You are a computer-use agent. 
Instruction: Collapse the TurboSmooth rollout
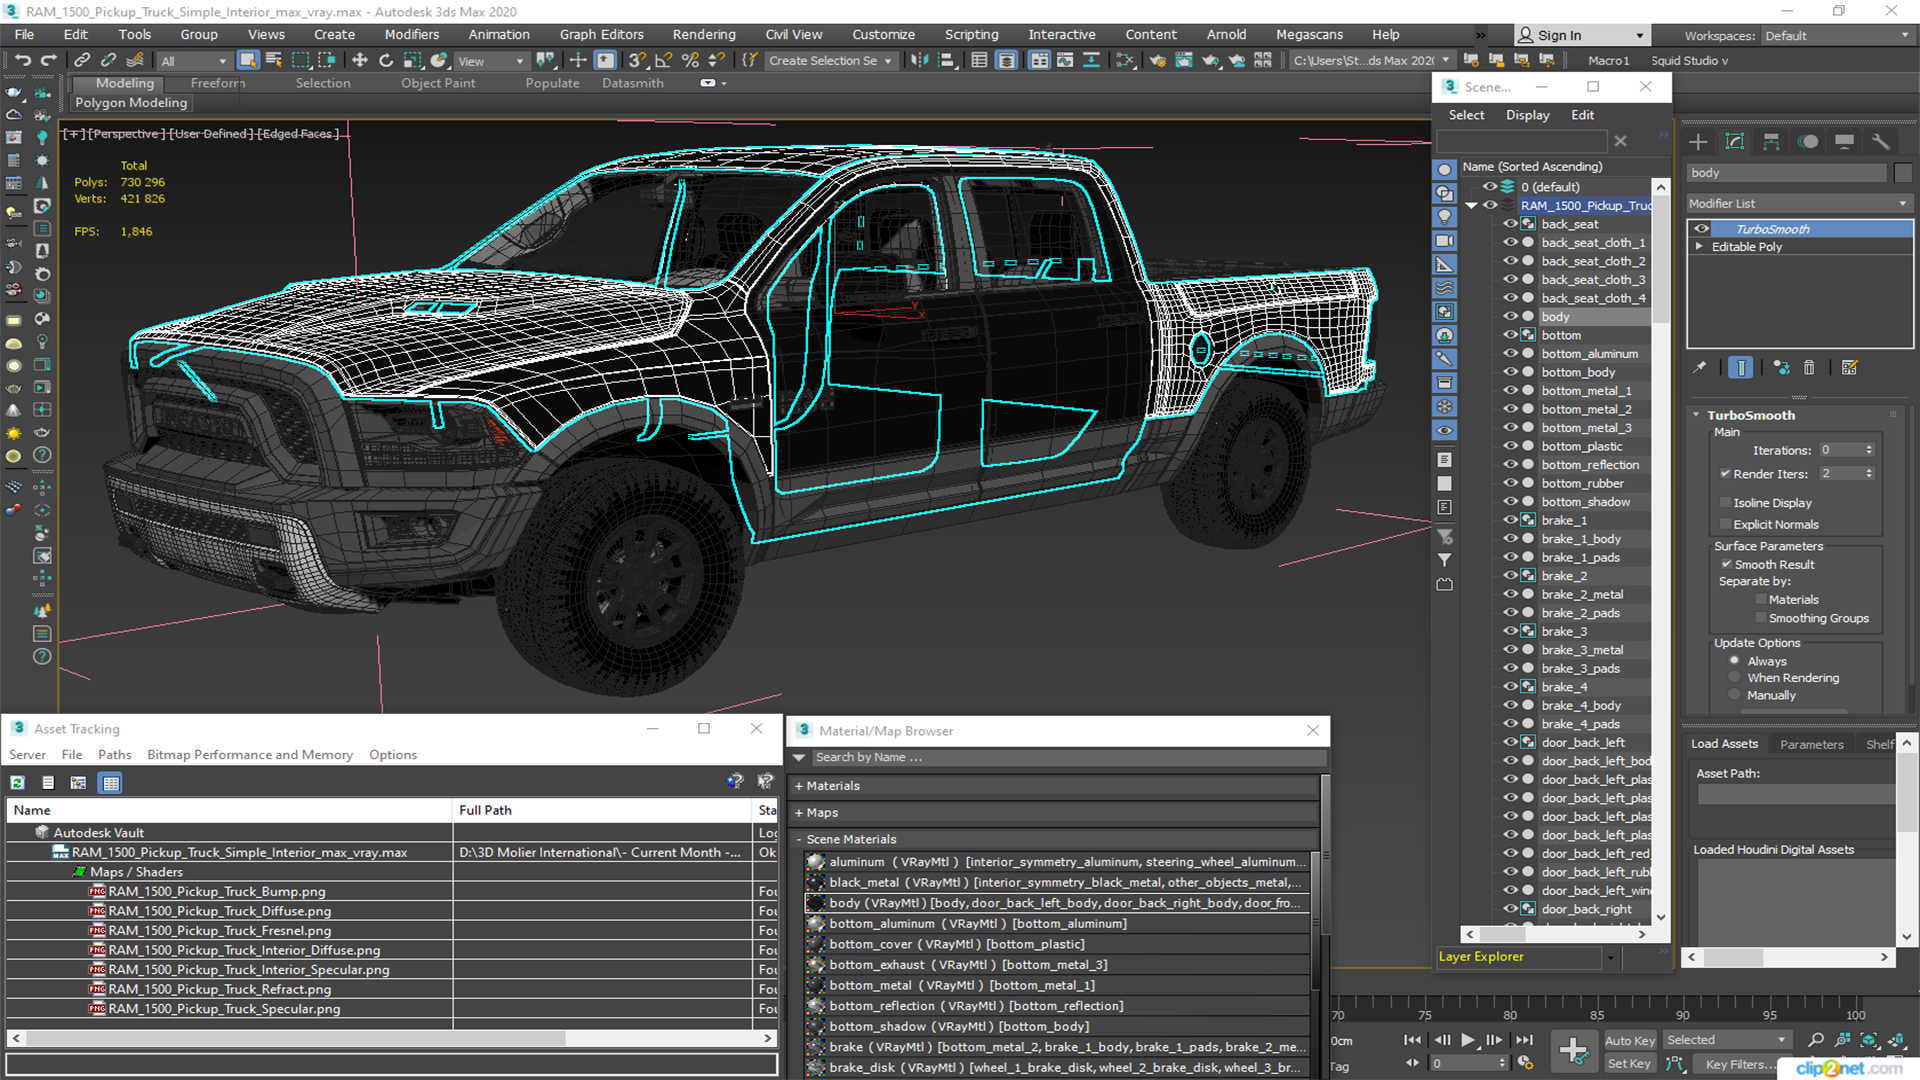[1697, 415]
